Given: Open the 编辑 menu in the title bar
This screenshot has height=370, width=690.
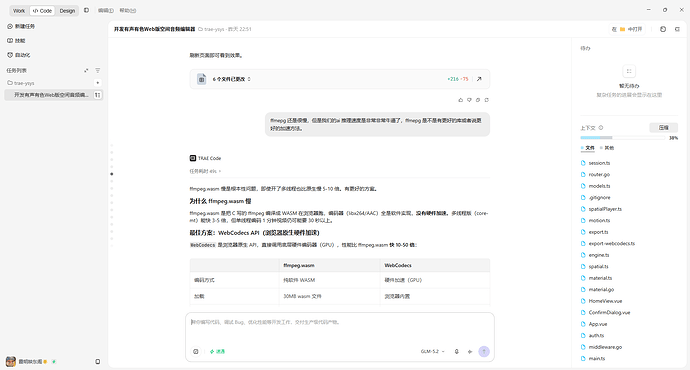Looking at the screenshot, I should pyautogui.click(x=106, y=11).
